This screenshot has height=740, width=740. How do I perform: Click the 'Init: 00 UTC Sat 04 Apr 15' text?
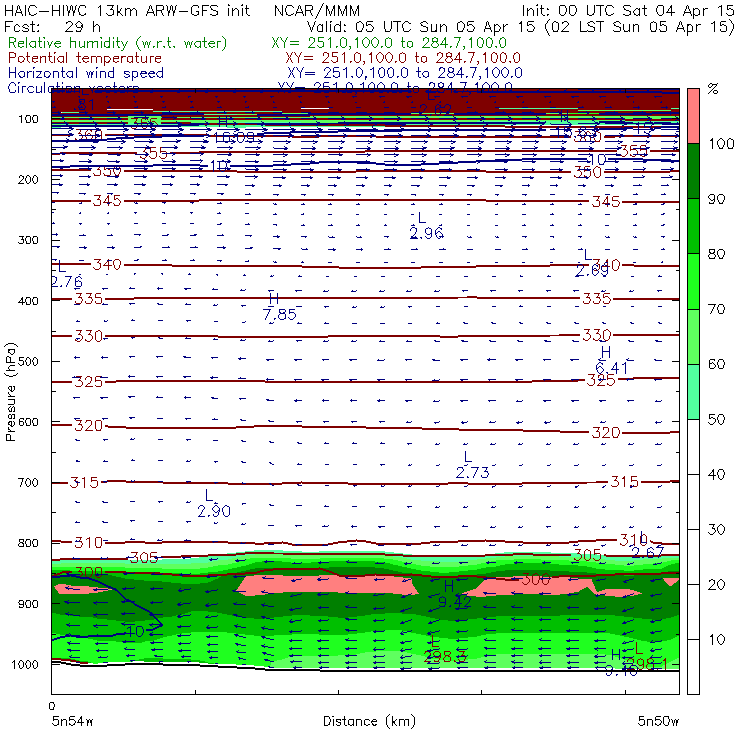pyautogui.click(x=627, y=10)
